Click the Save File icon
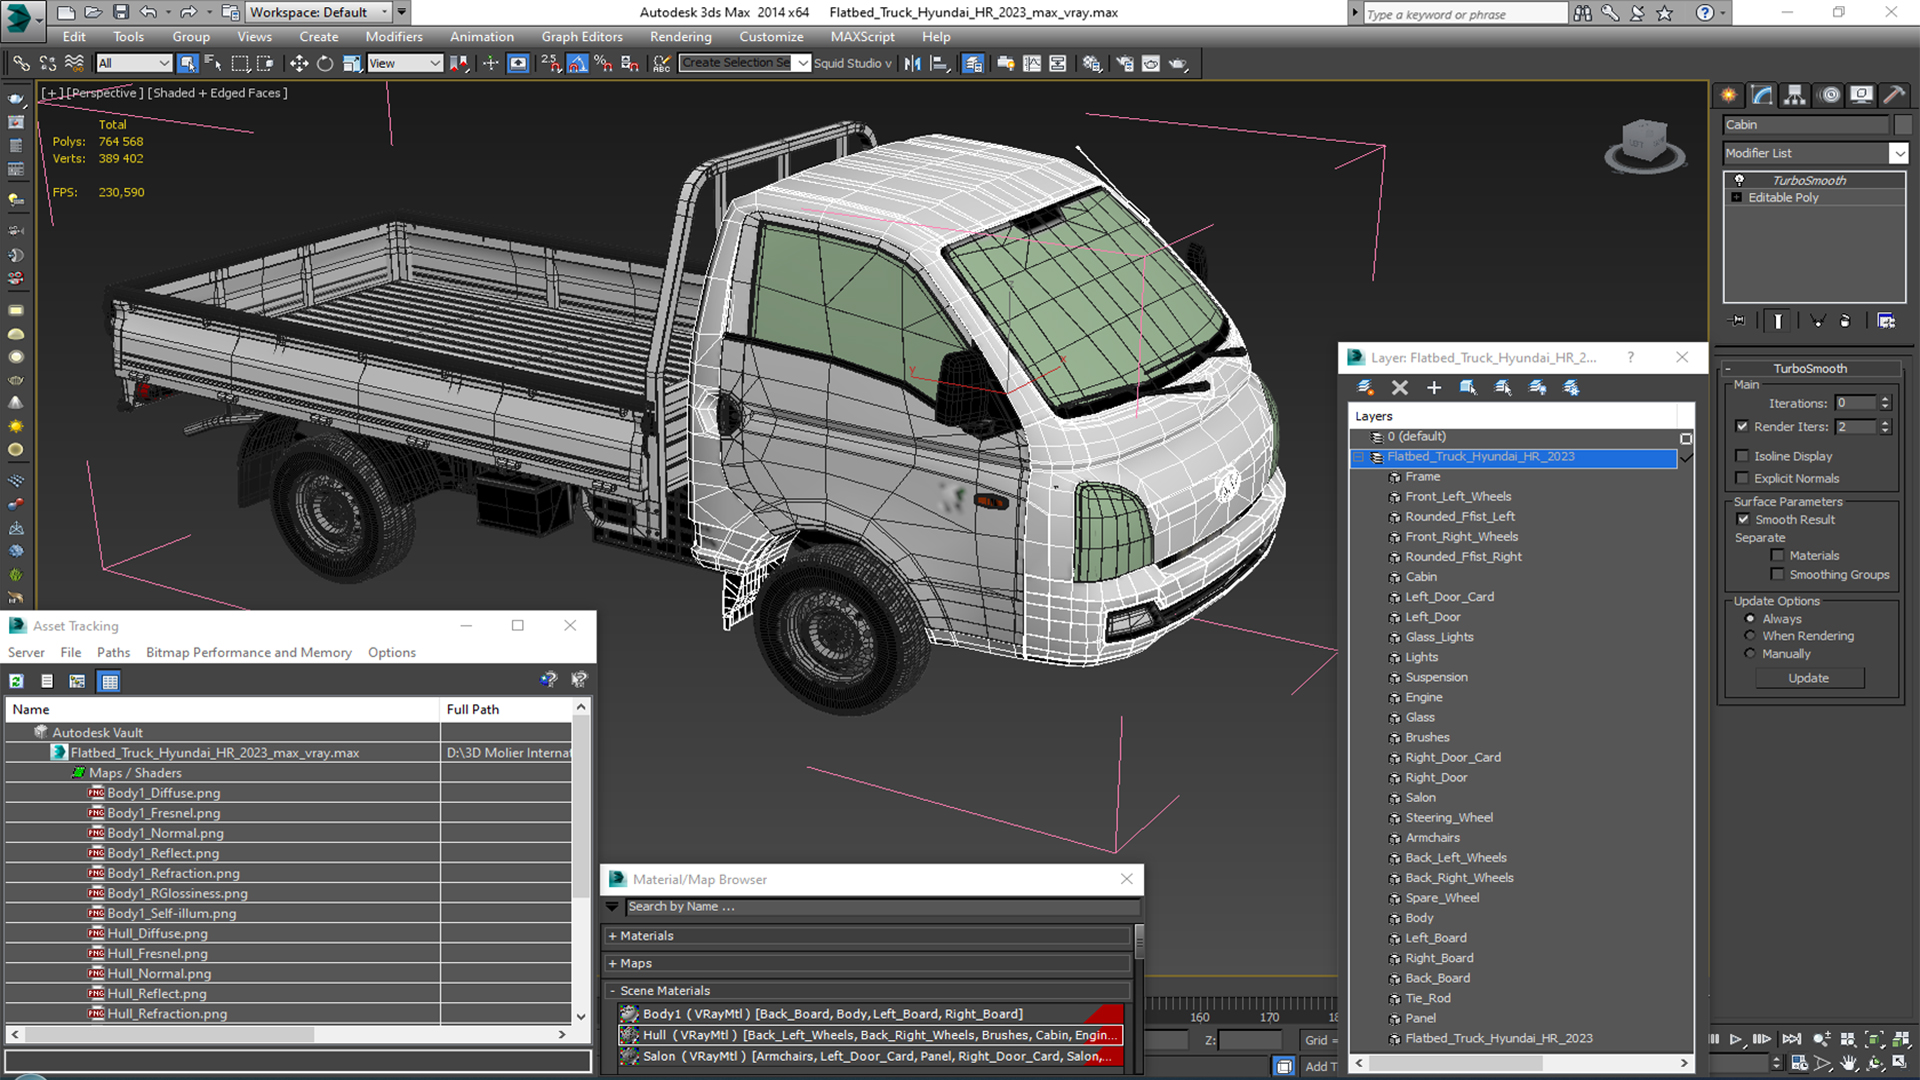This screenshot has height=1080, width=1920. click(120, 12)
